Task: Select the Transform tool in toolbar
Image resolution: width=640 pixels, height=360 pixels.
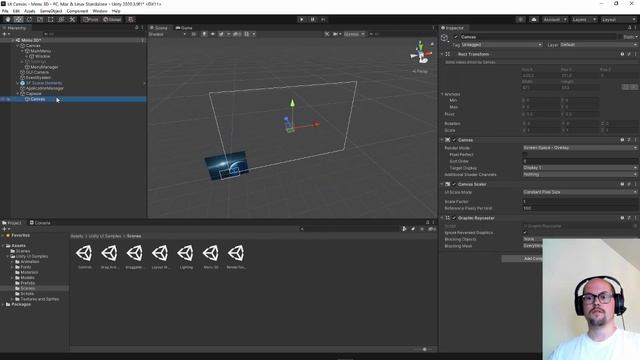Action: 61,19
